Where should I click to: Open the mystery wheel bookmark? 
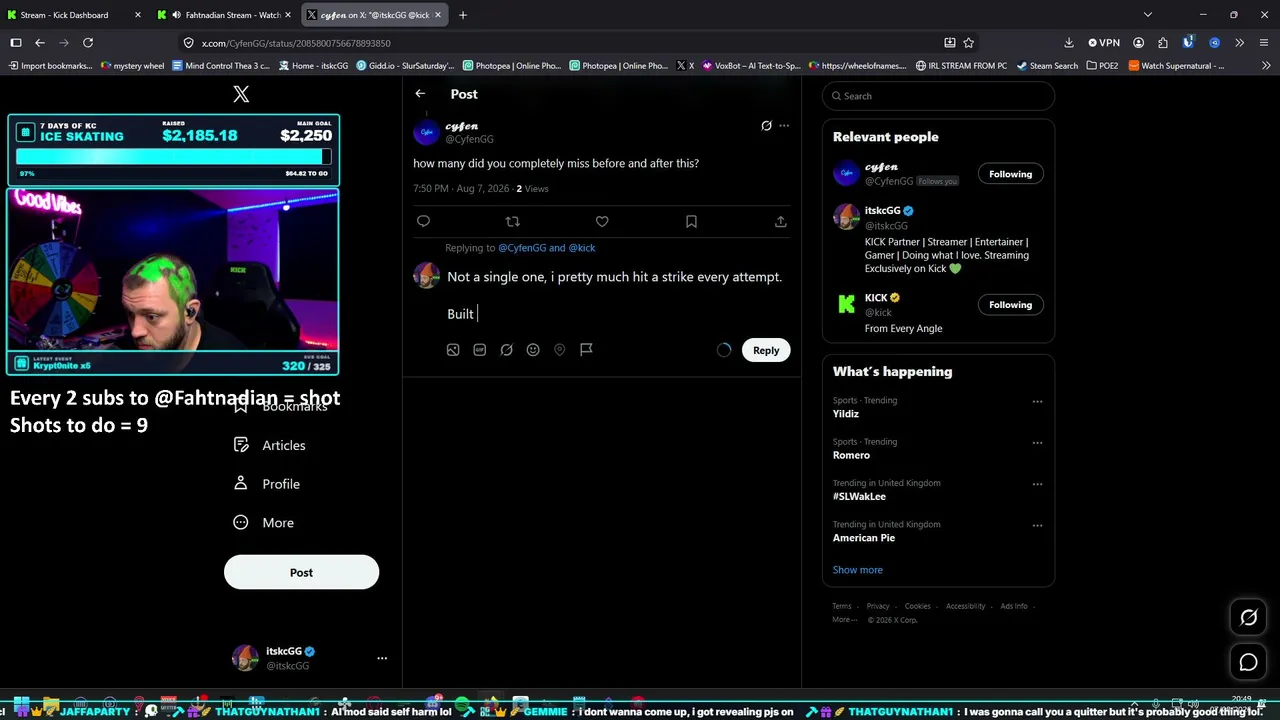click(x=133, y=66)
